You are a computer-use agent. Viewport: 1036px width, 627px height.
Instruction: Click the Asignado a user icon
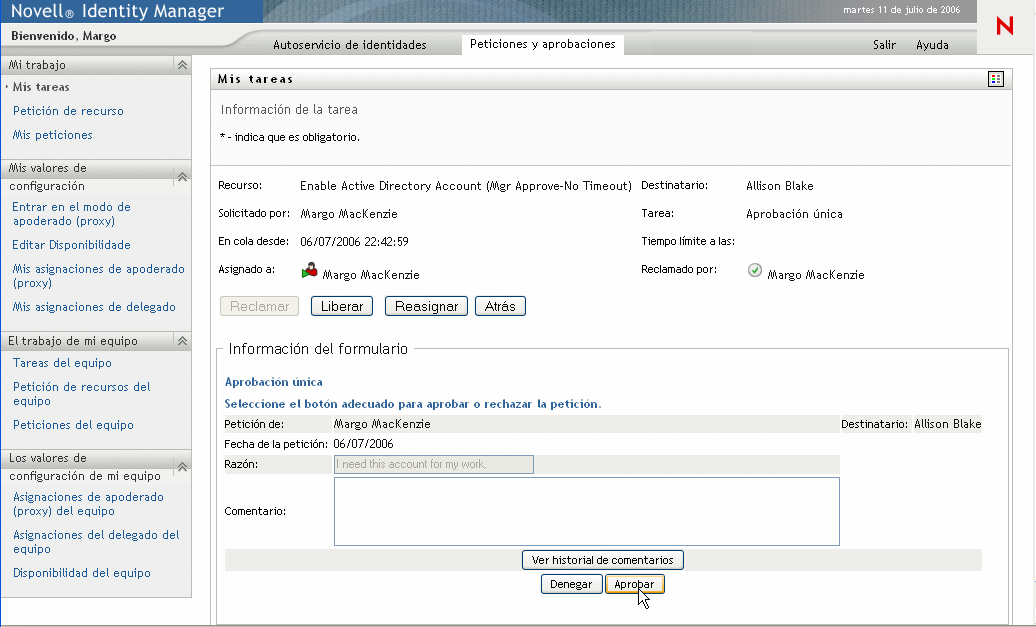coord(309,270)
